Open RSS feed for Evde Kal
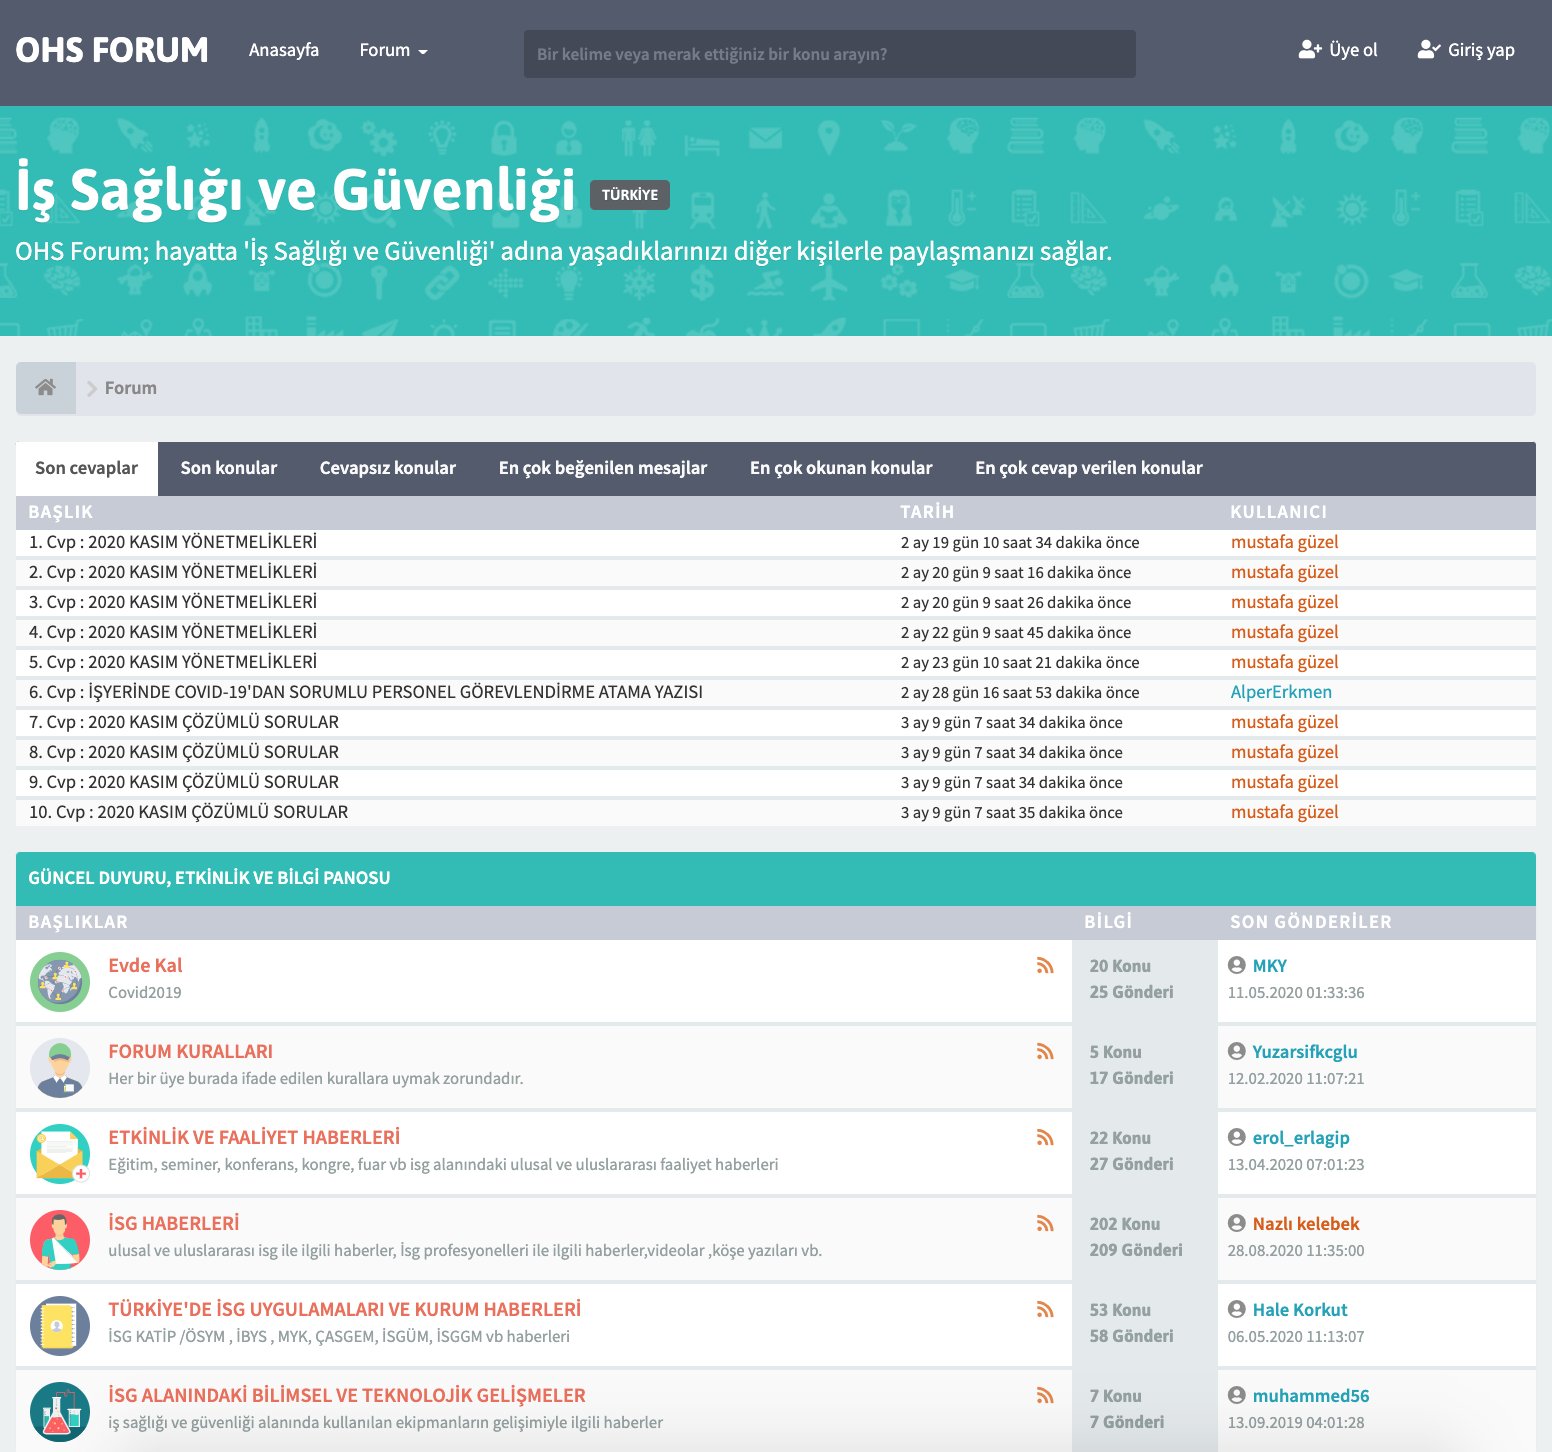This screenshot has width=1552, height=1452. 1046,965
